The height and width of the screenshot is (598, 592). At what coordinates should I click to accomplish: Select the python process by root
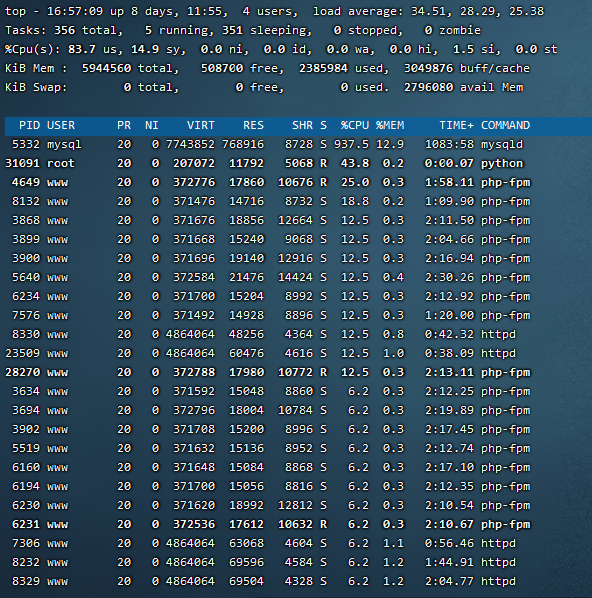click(264, 164)
